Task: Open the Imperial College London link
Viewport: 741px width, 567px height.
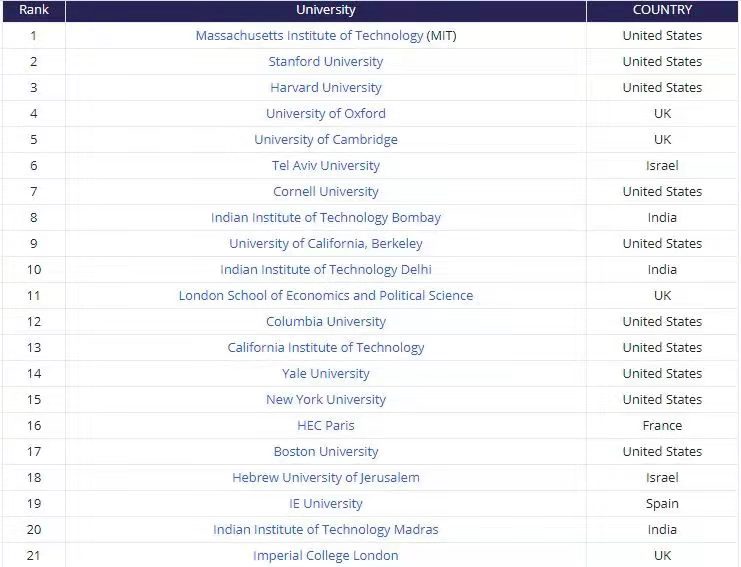Action: click(326, 555)
